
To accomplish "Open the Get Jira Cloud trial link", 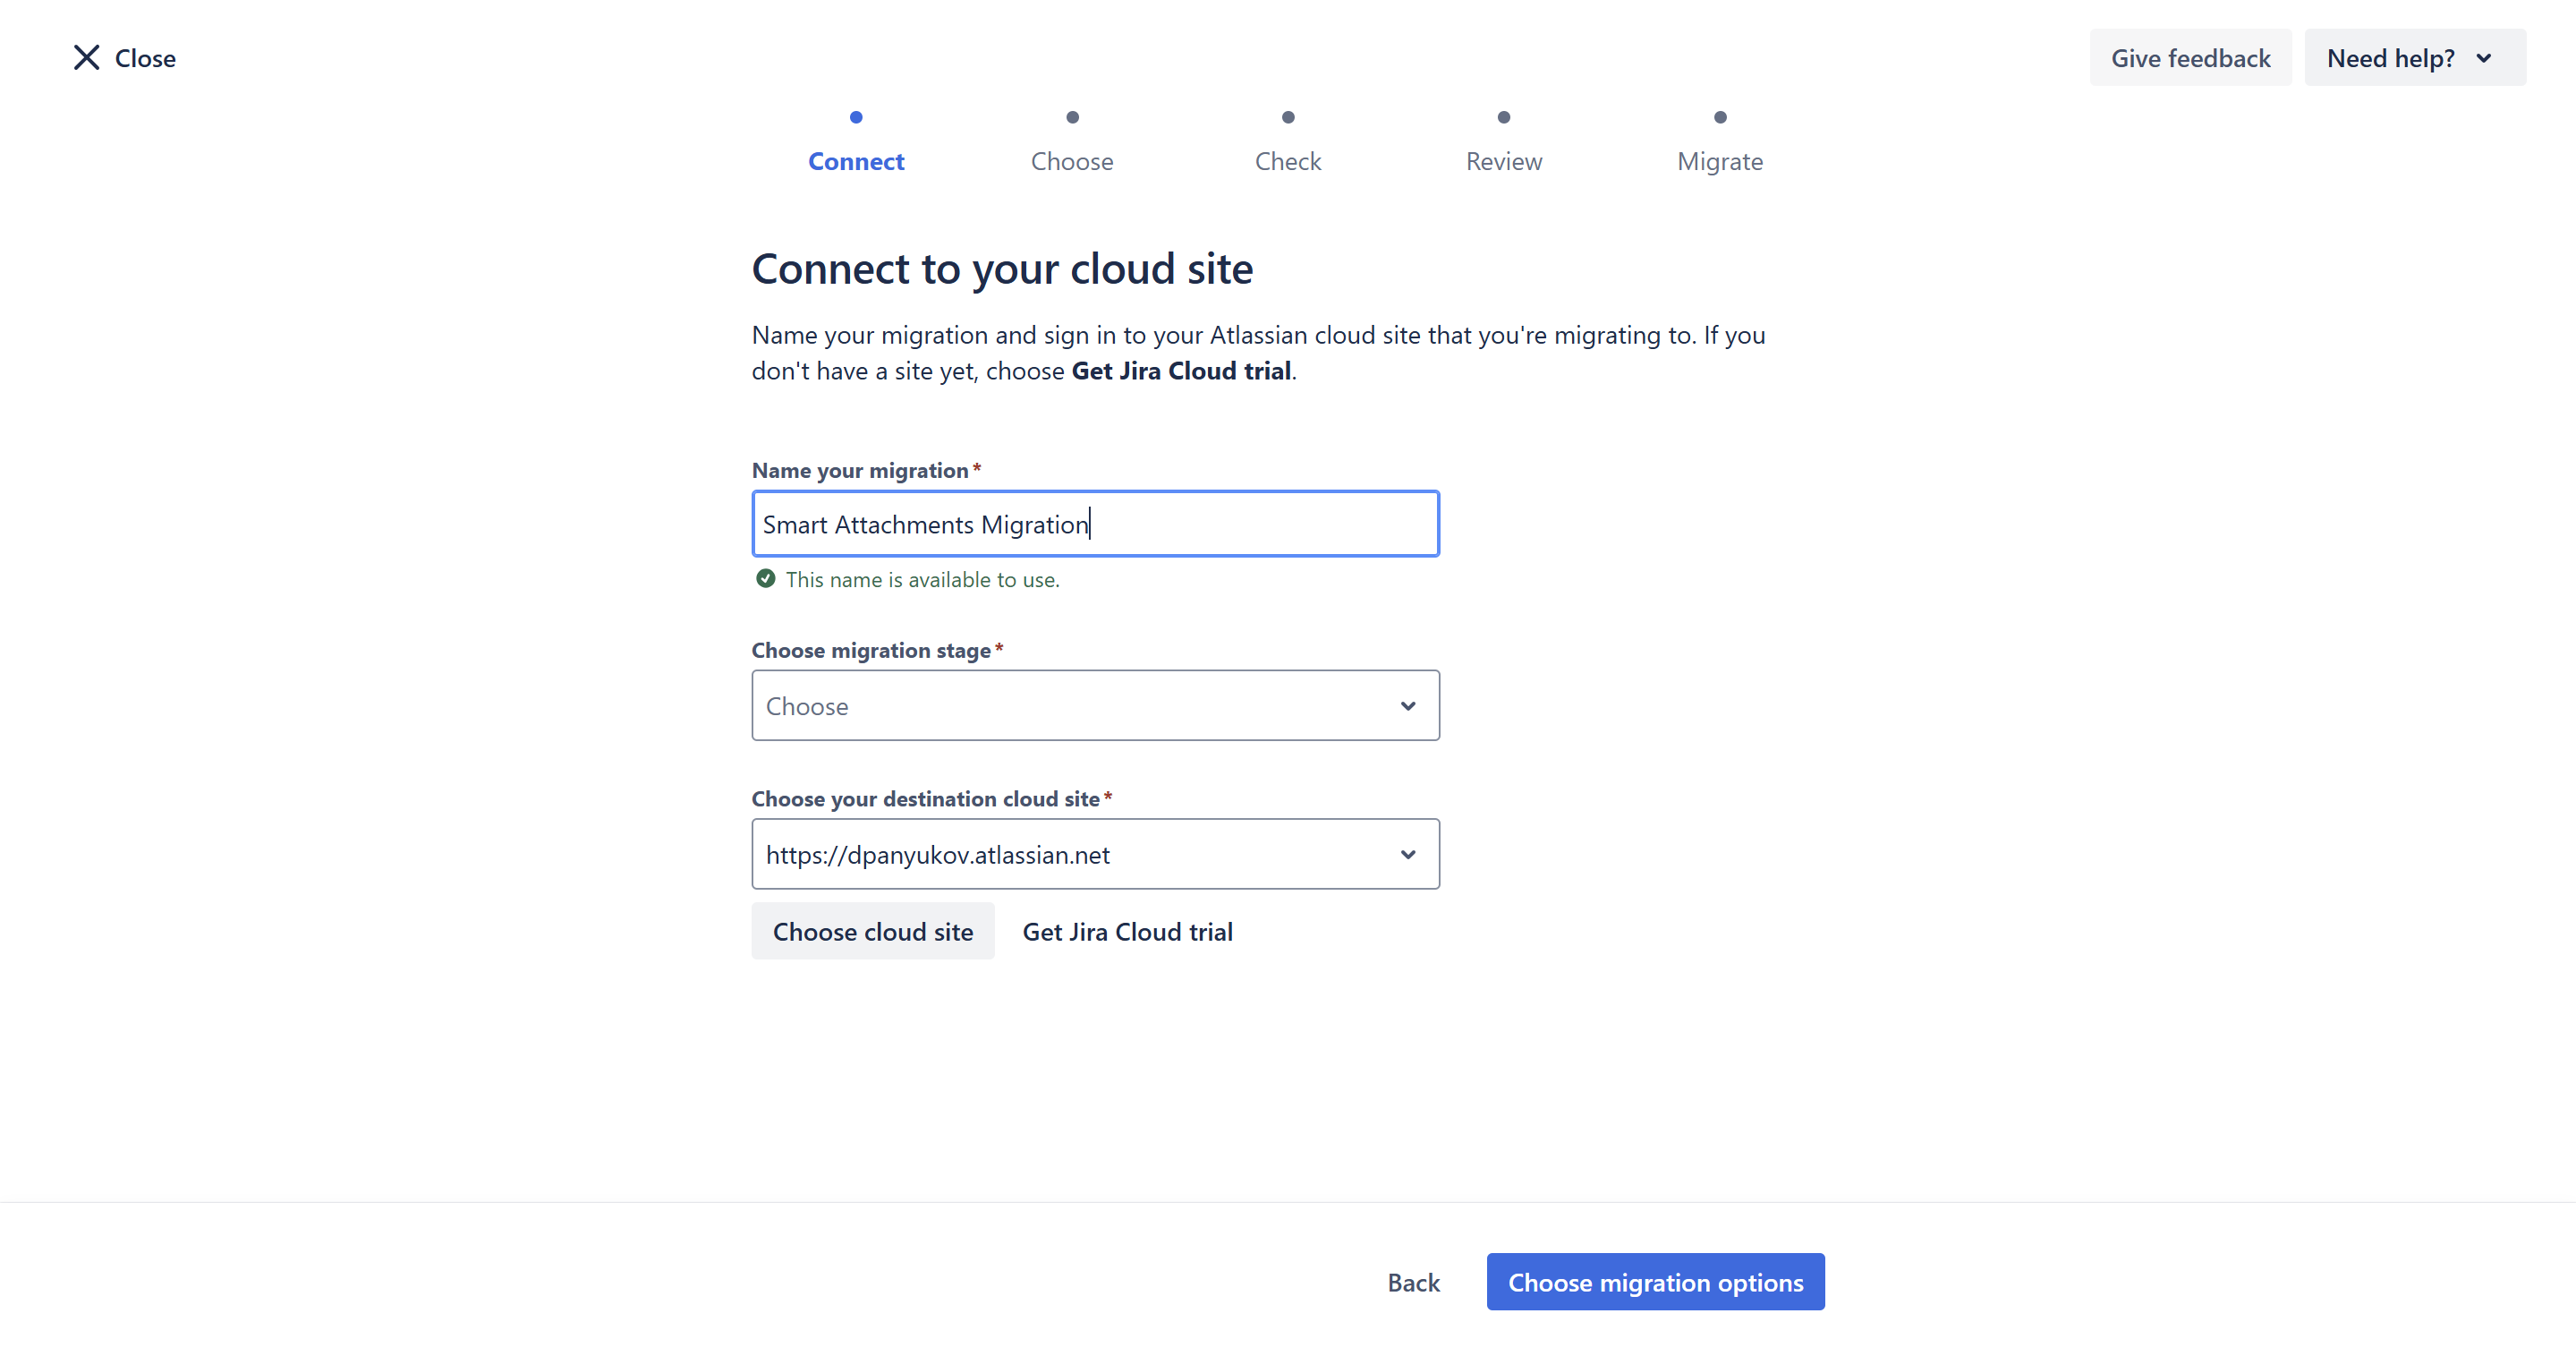I will click(x=1127, y=932).
